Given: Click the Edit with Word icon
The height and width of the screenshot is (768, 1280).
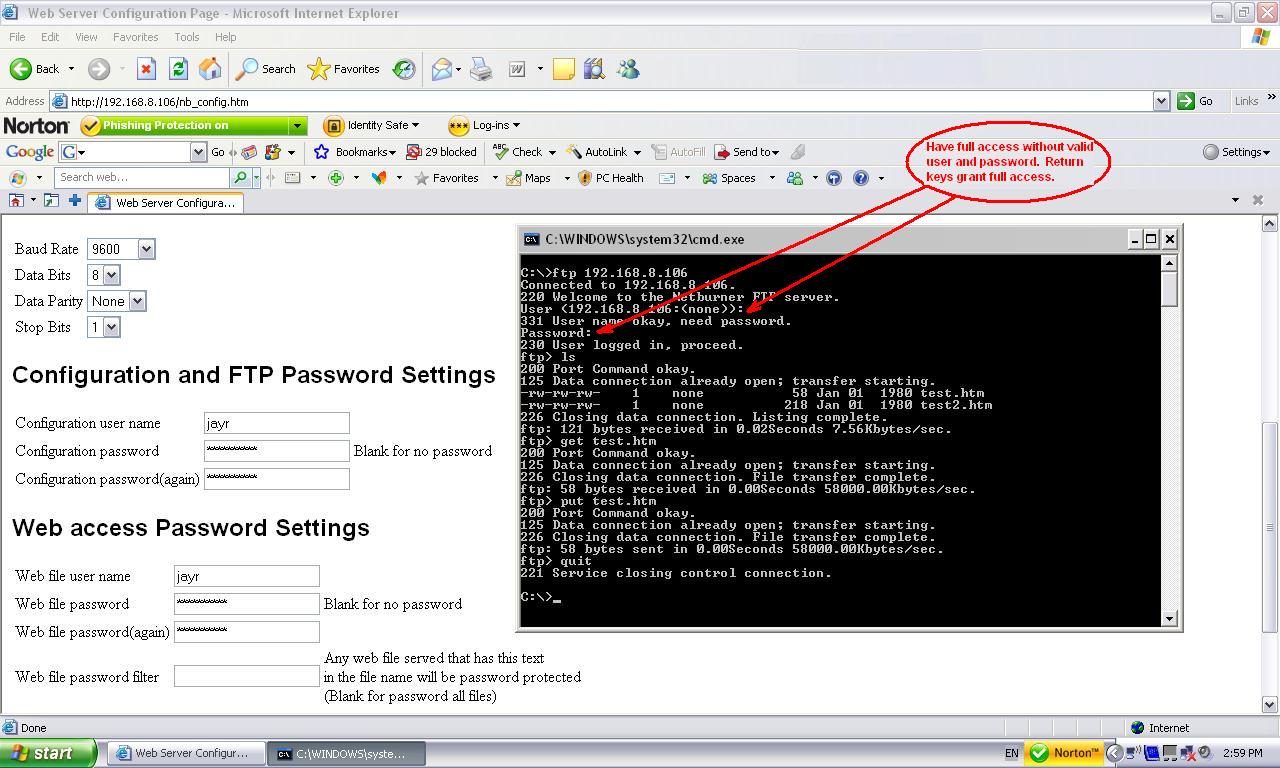Looking at the screenshot, I should pyautogui.click(x=517, y=69).
